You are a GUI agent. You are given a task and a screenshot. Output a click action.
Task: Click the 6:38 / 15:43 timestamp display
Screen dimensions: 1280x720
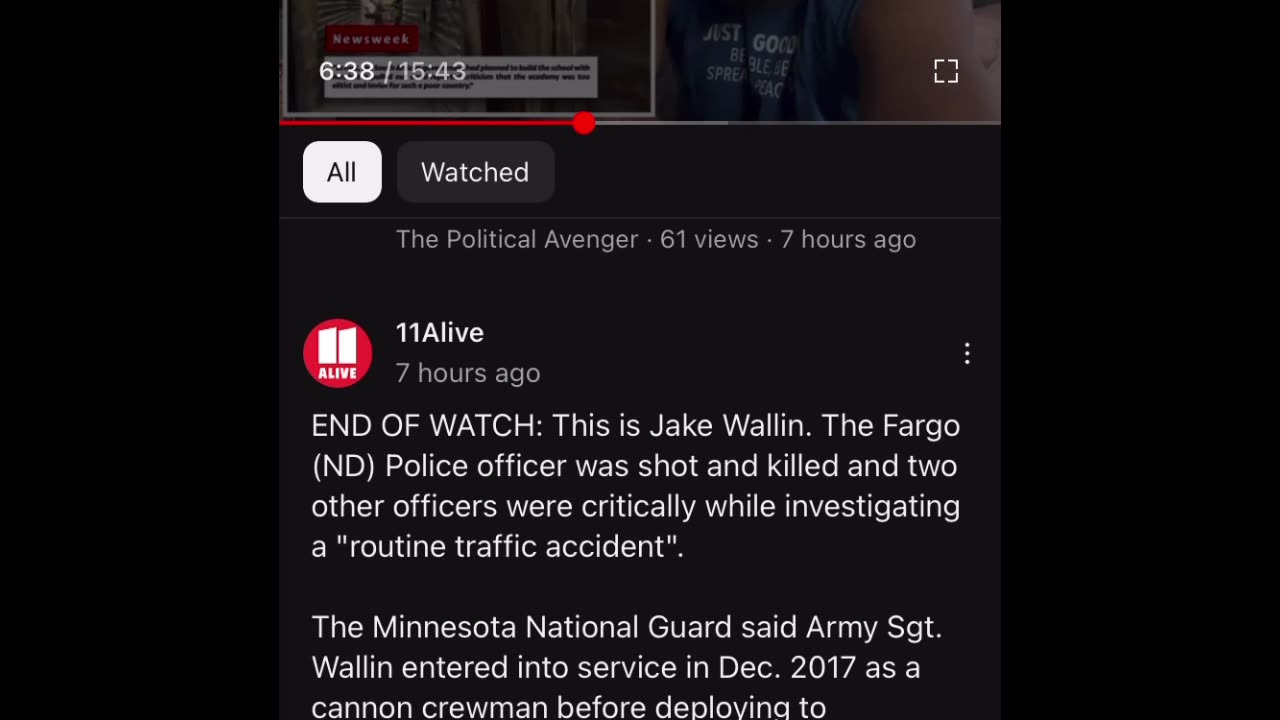[392, 71]
